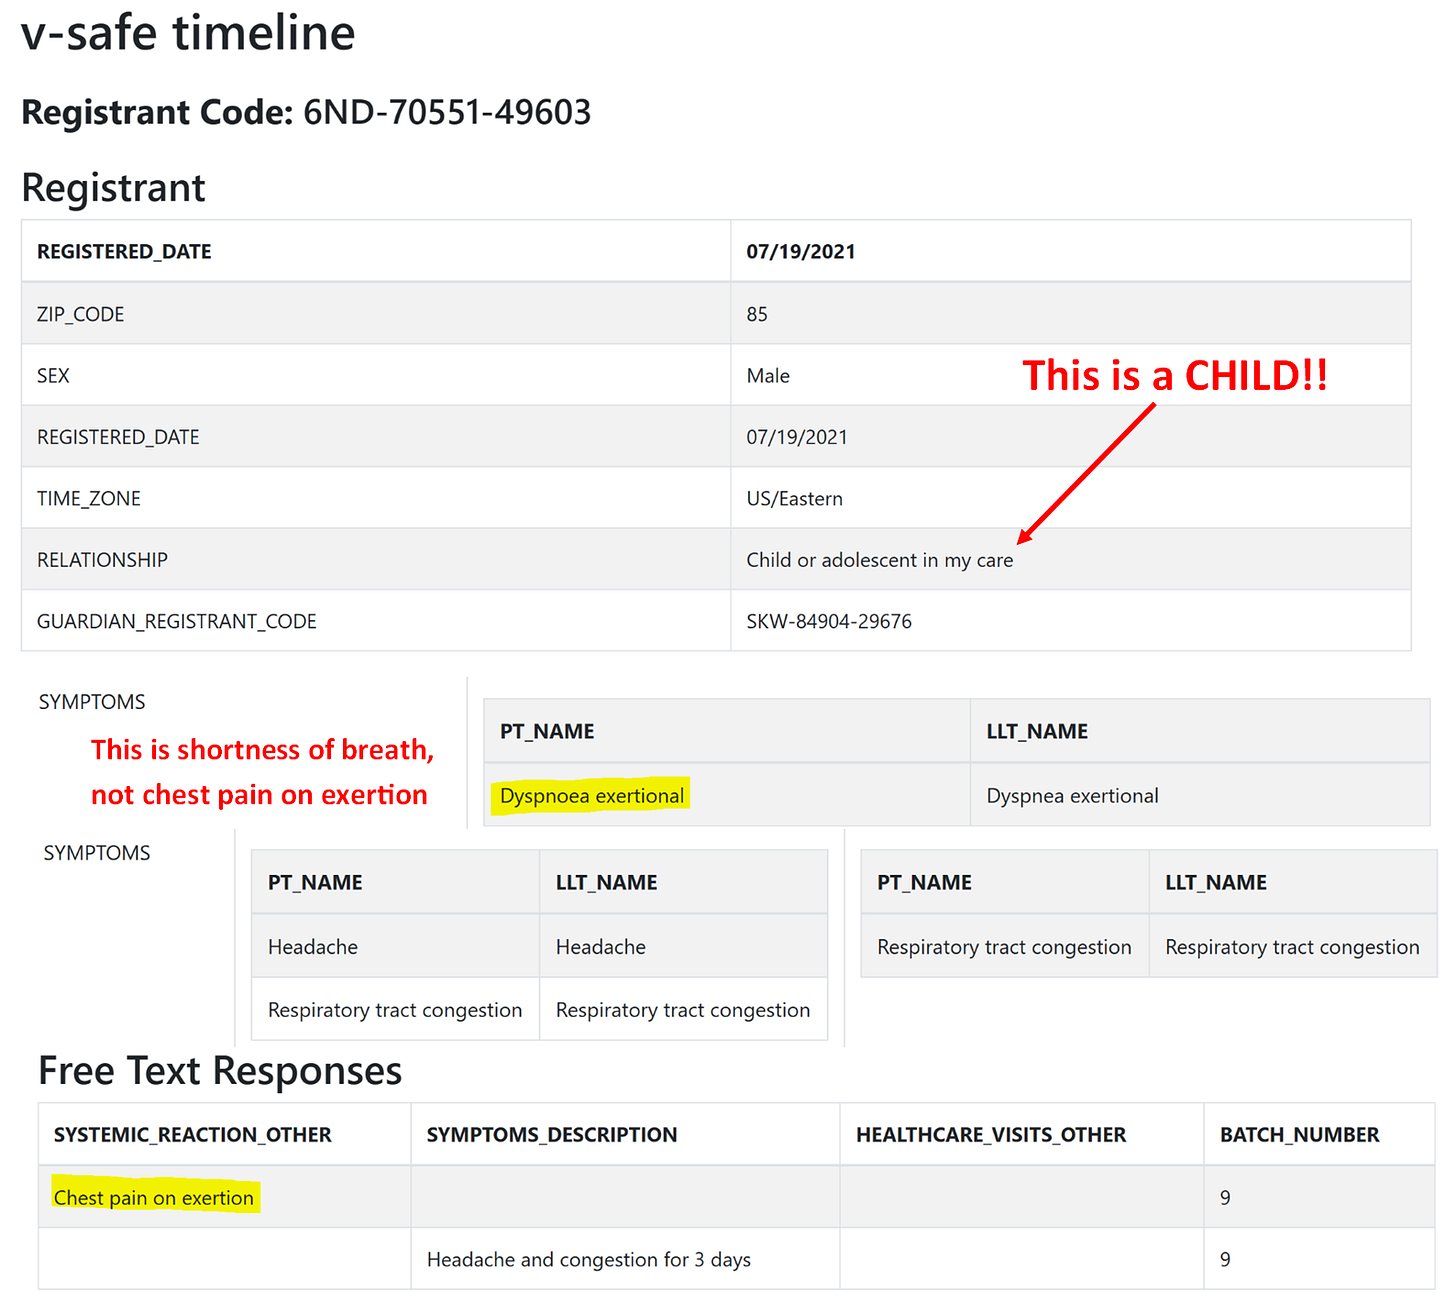Click the highlighted 'Chest pain on exertion' cell
1456x1305 pixels.
click(225, 1197)
